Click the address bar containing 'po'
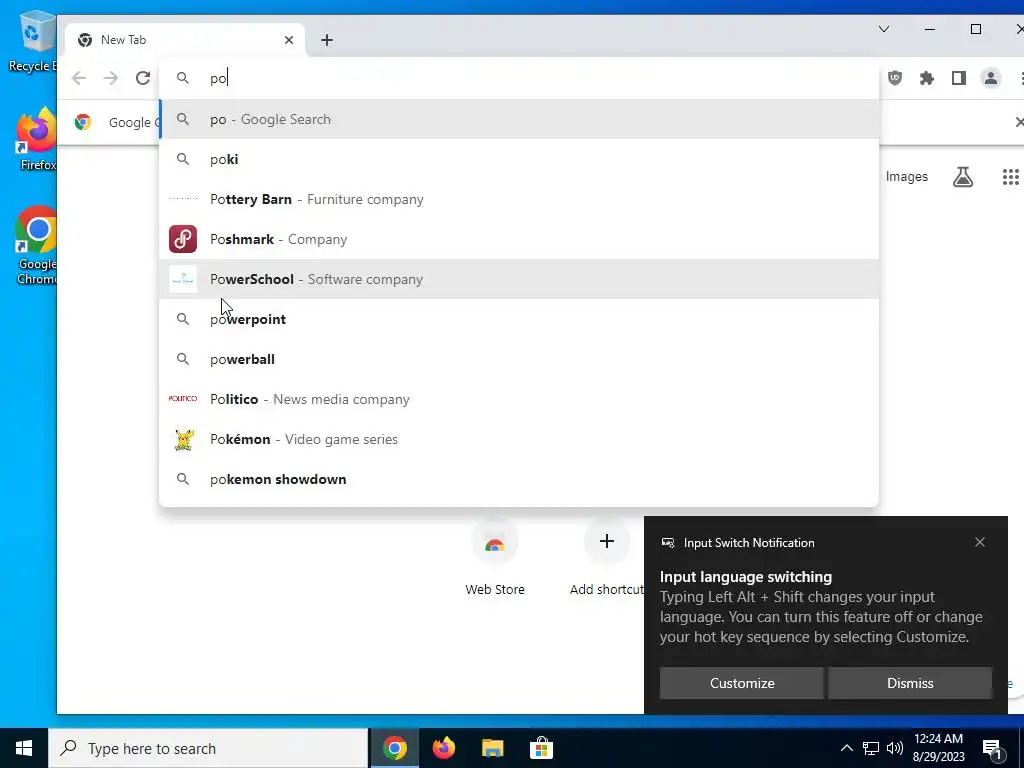Viewport: 1024px width, 768px height. pos(519,78)
